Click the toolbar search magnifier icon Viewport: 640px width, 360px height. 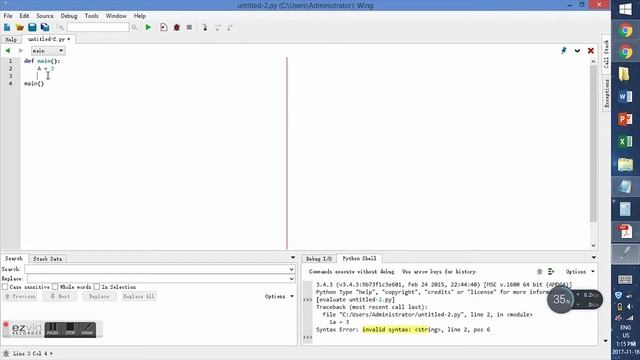[134, 27]
